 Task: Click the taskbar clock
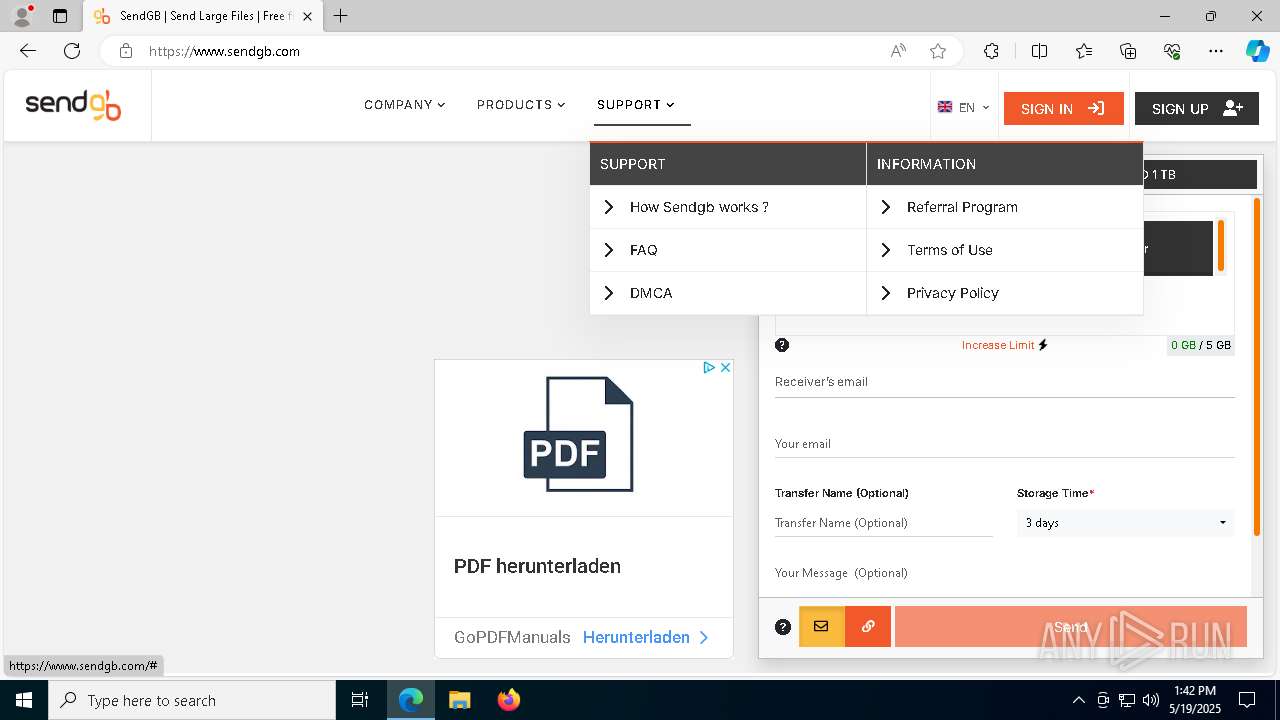1195,700
